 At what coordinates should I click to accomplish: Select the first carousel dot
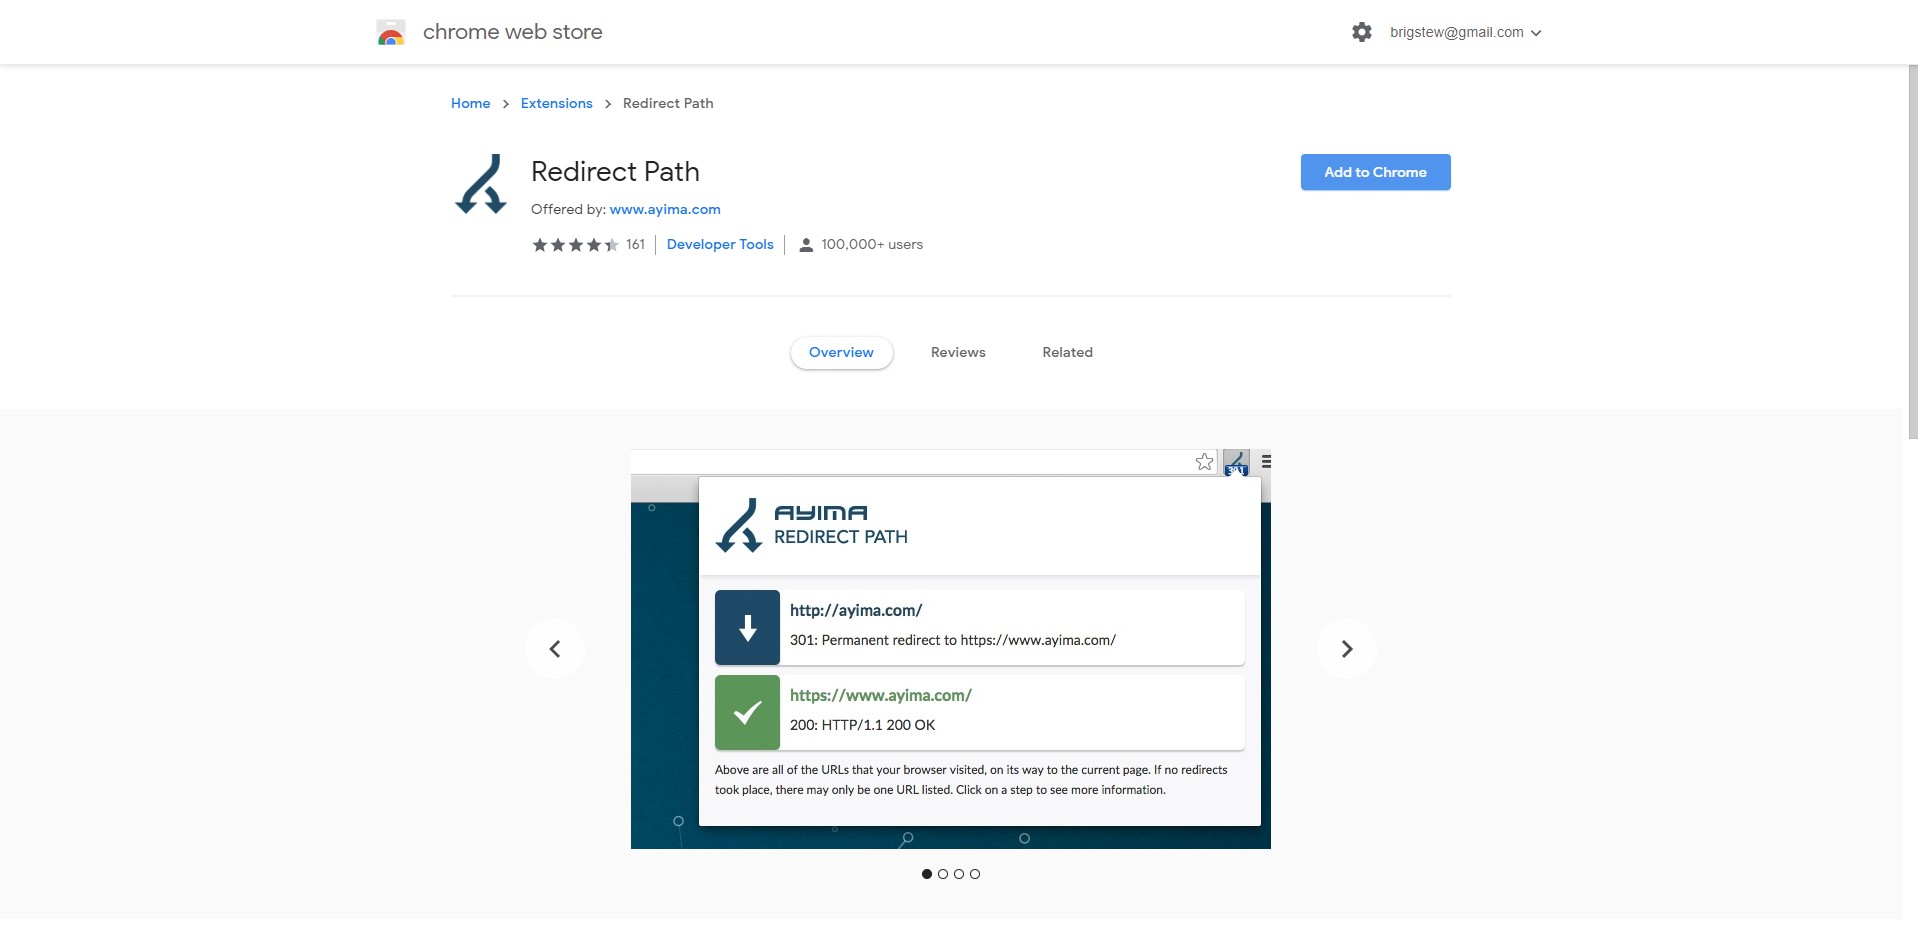pos(927,874)
